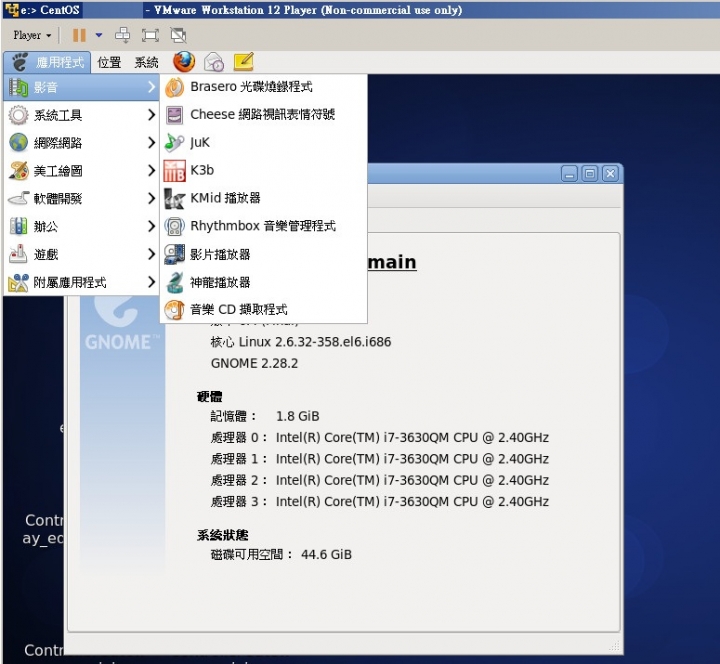
Task: Open the 系統工具 submenu
Action: coord(82,115)
